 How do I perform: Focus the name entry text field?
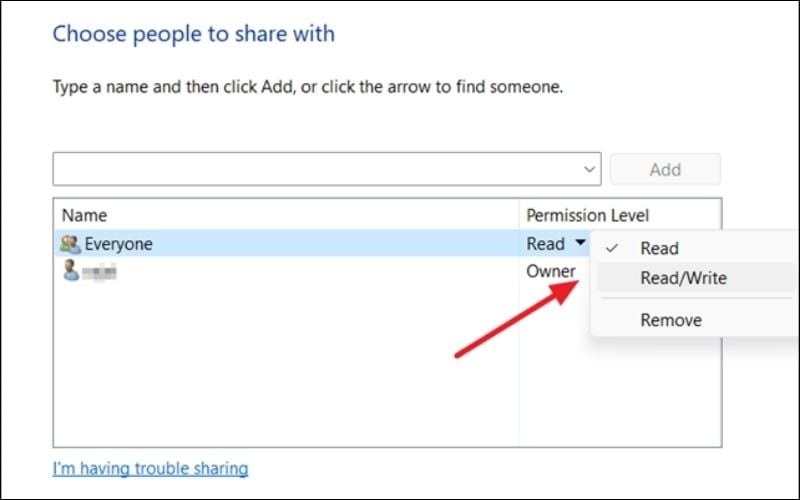[x=315, y=169]
